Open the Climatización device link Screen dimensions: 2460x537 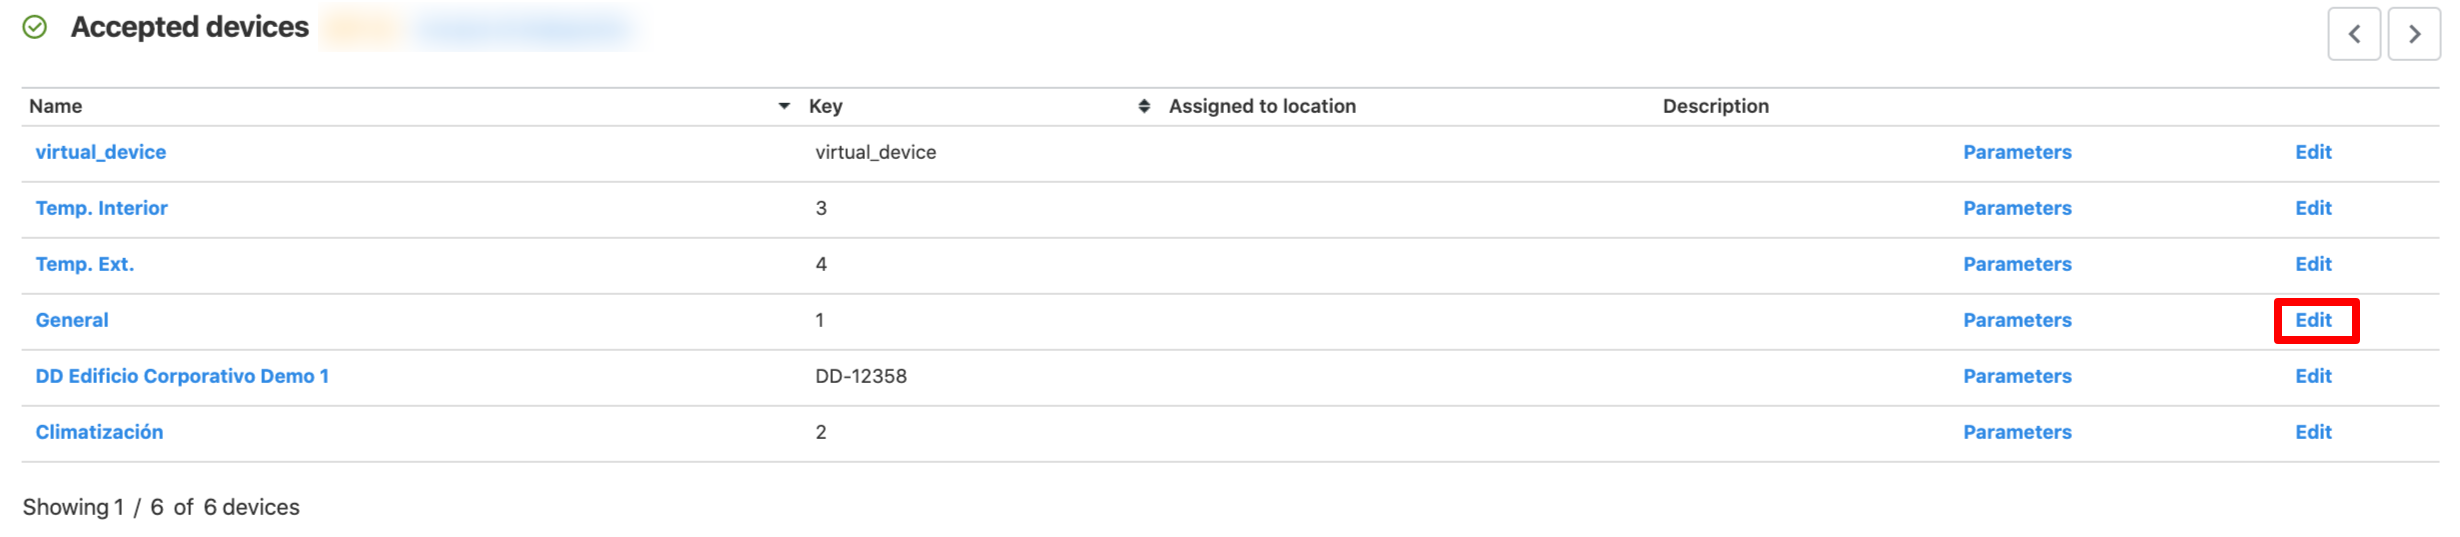tap(99, 432)
